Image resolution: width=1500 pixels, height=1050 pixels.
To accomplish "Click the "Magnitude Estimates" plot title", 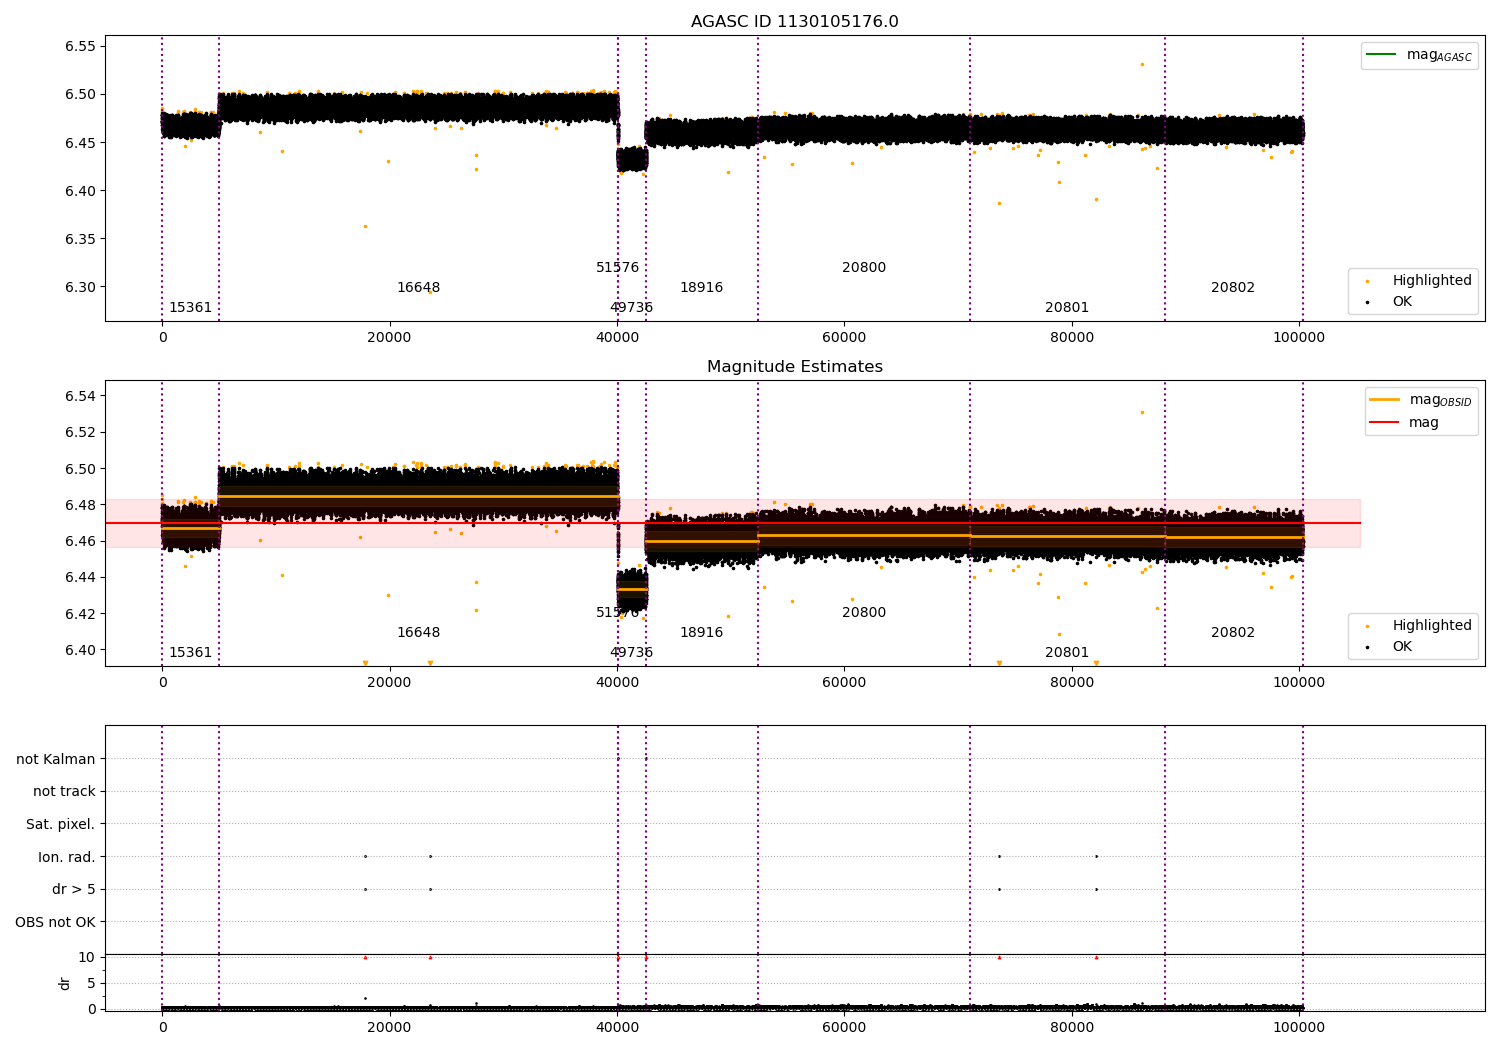I will pos(794,367).
